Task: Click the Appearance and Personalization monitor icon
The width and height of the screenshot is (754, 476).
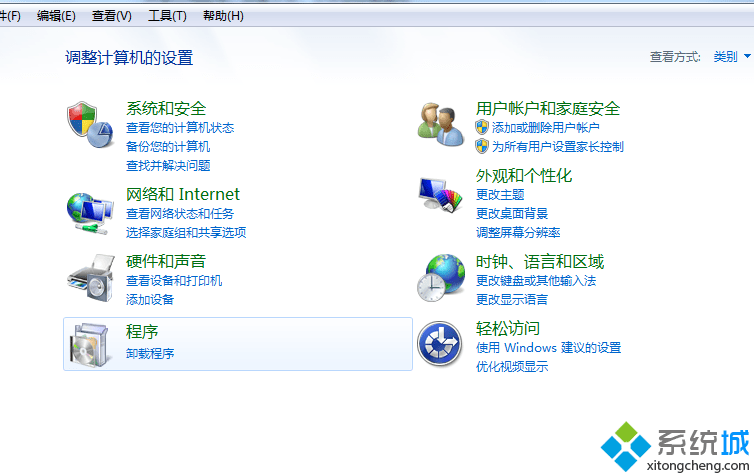Action: coord(440,195)
